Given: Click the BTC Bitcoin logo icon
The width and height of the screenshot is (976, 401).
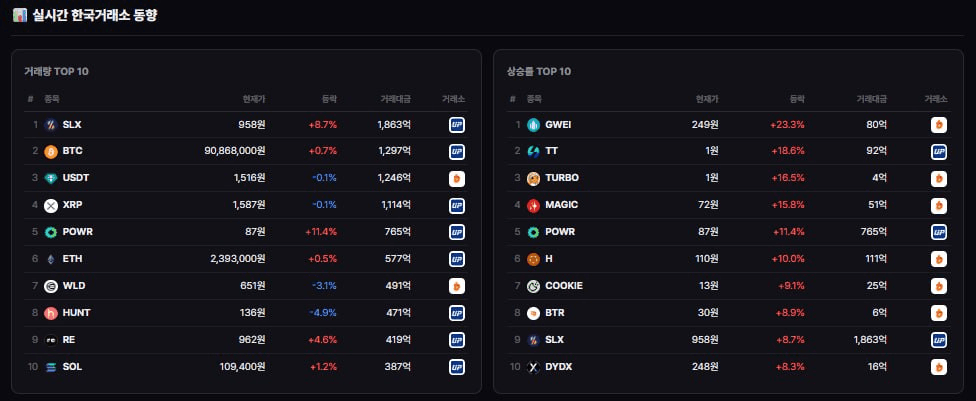Looking at the screenshot, I should 50,152.
